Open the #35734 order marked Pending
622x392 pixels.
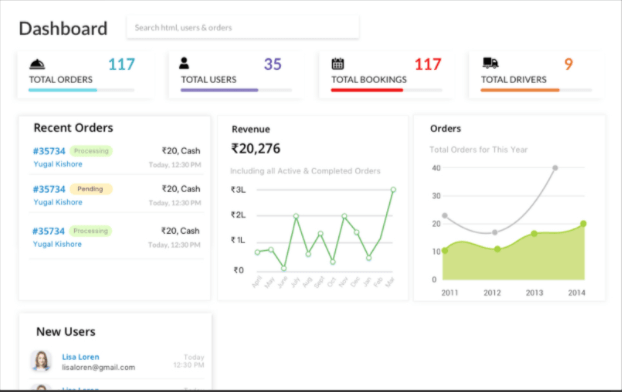pyautogui.click(x=49, y=189)
